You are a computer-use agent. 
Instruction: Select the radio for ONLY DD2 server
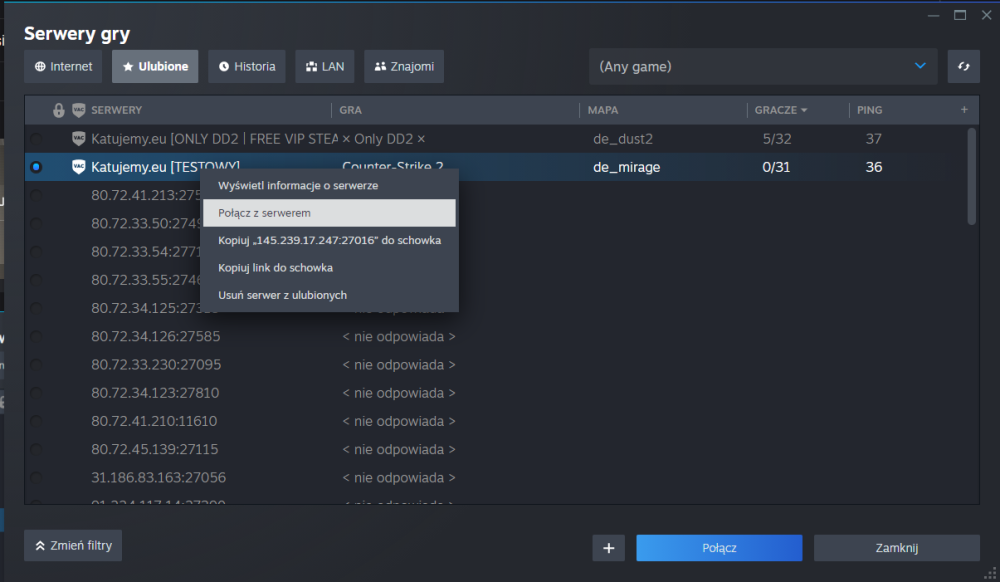pos(36,138)
